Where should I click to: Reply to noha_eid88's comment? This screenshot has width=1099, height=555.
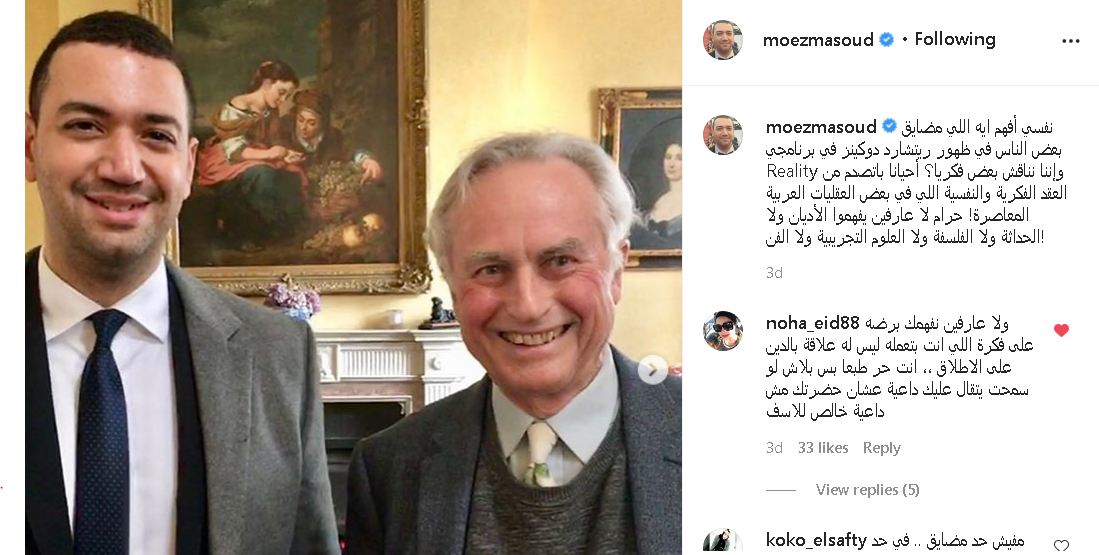(x=881, y=448)
